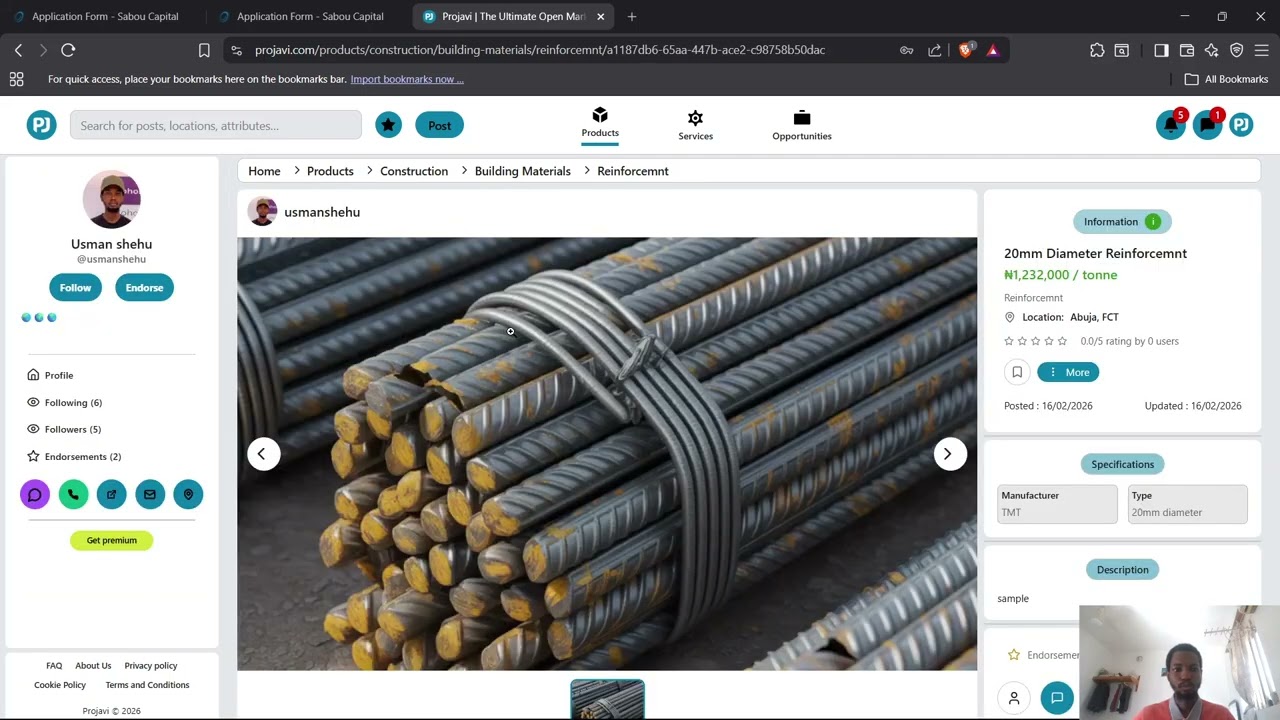
Task: Click the user icon at bottom right
Action: 1014,698
